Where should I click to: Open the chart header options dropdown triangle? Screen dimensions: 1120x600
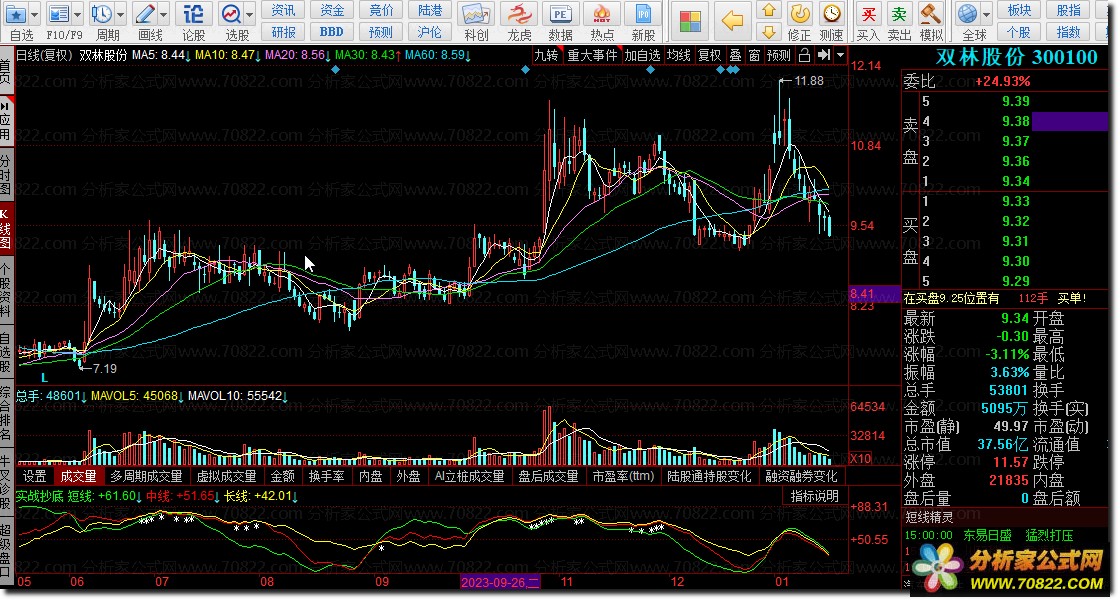[x=840, y=55]
